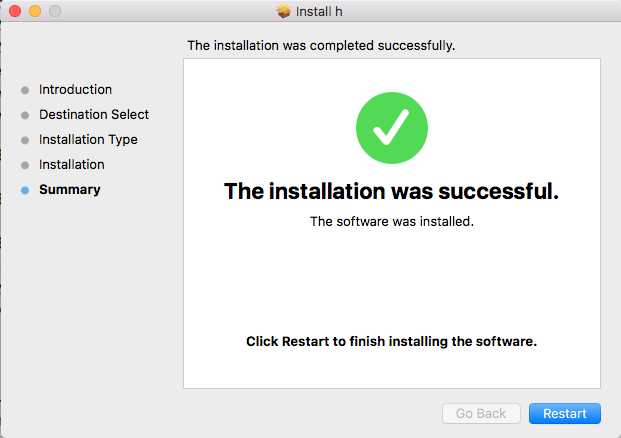The image size is (621, 438).
Task: Click the gray bullet beside Introduction
Action: pyautogui.click(x=25, y=90)
